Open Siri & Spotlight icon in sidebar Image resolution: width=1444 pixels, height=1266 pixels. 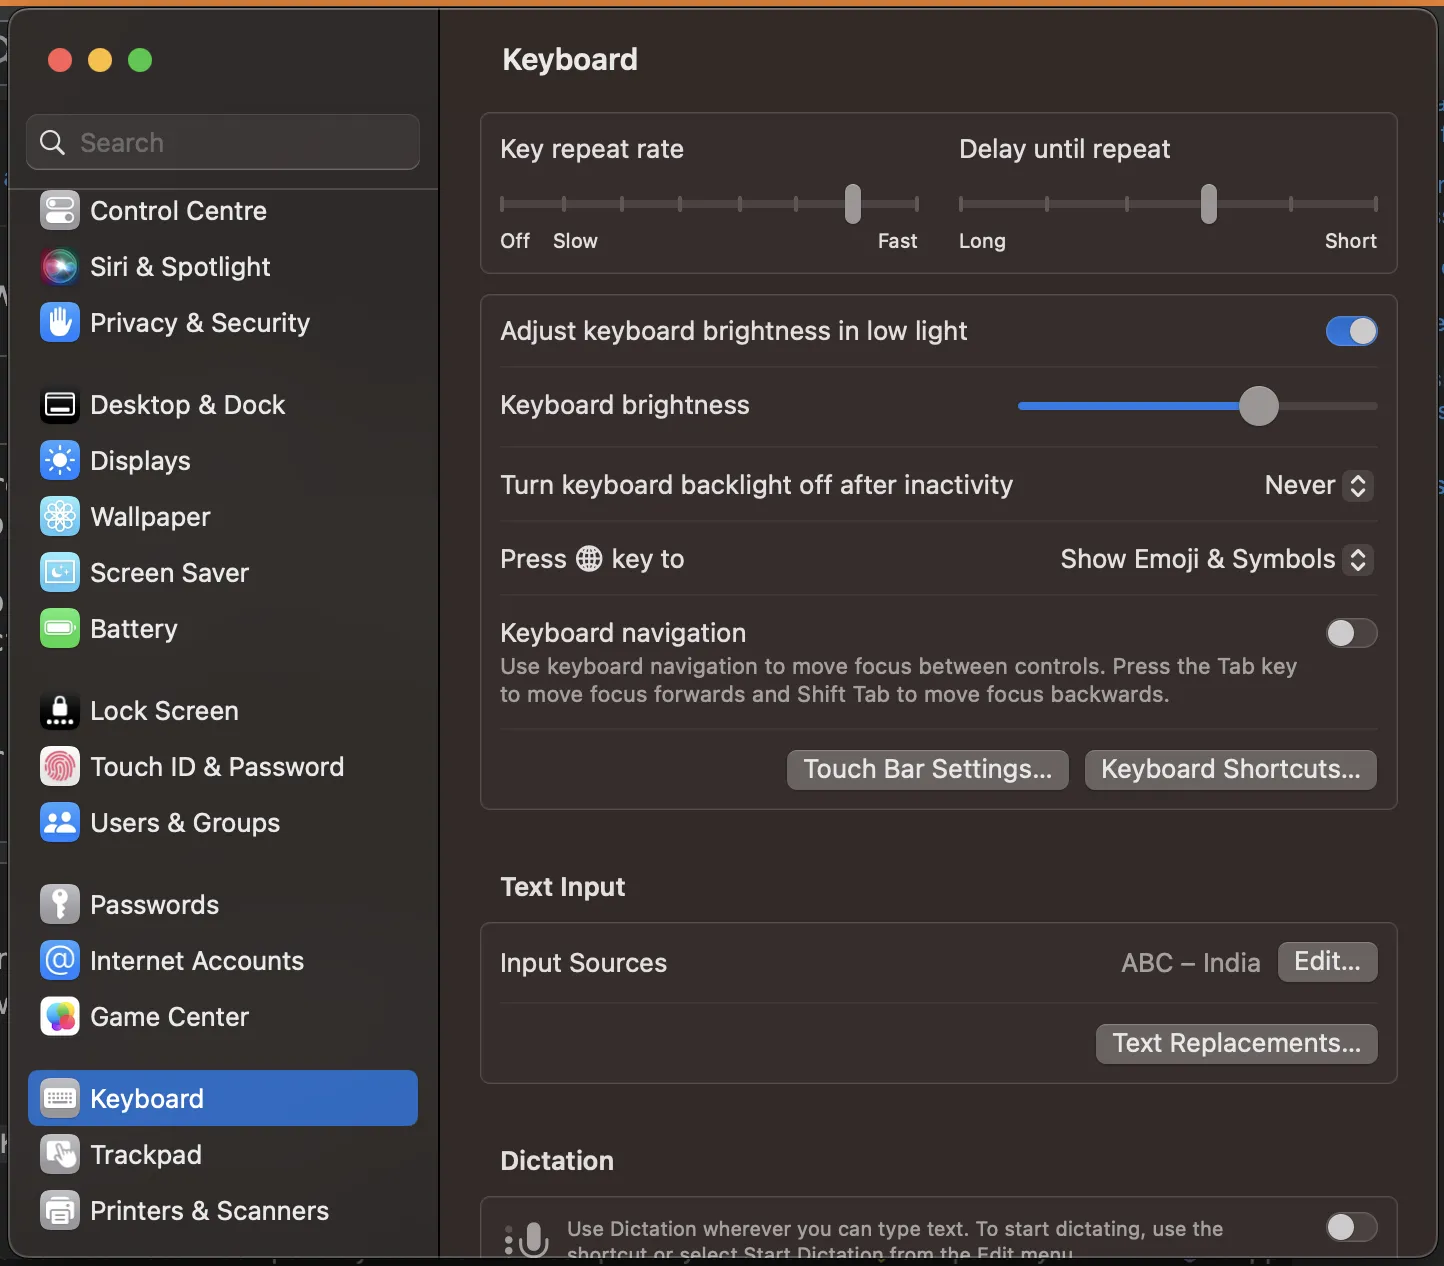click(60, 267)
